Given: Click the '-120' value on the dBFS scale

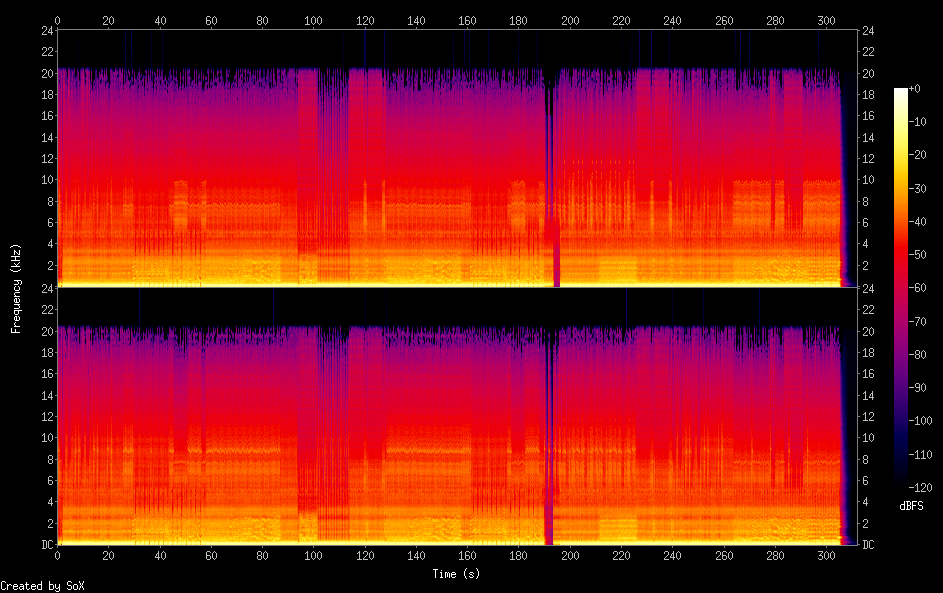Looking at the screenshot, I should (921, 487).
